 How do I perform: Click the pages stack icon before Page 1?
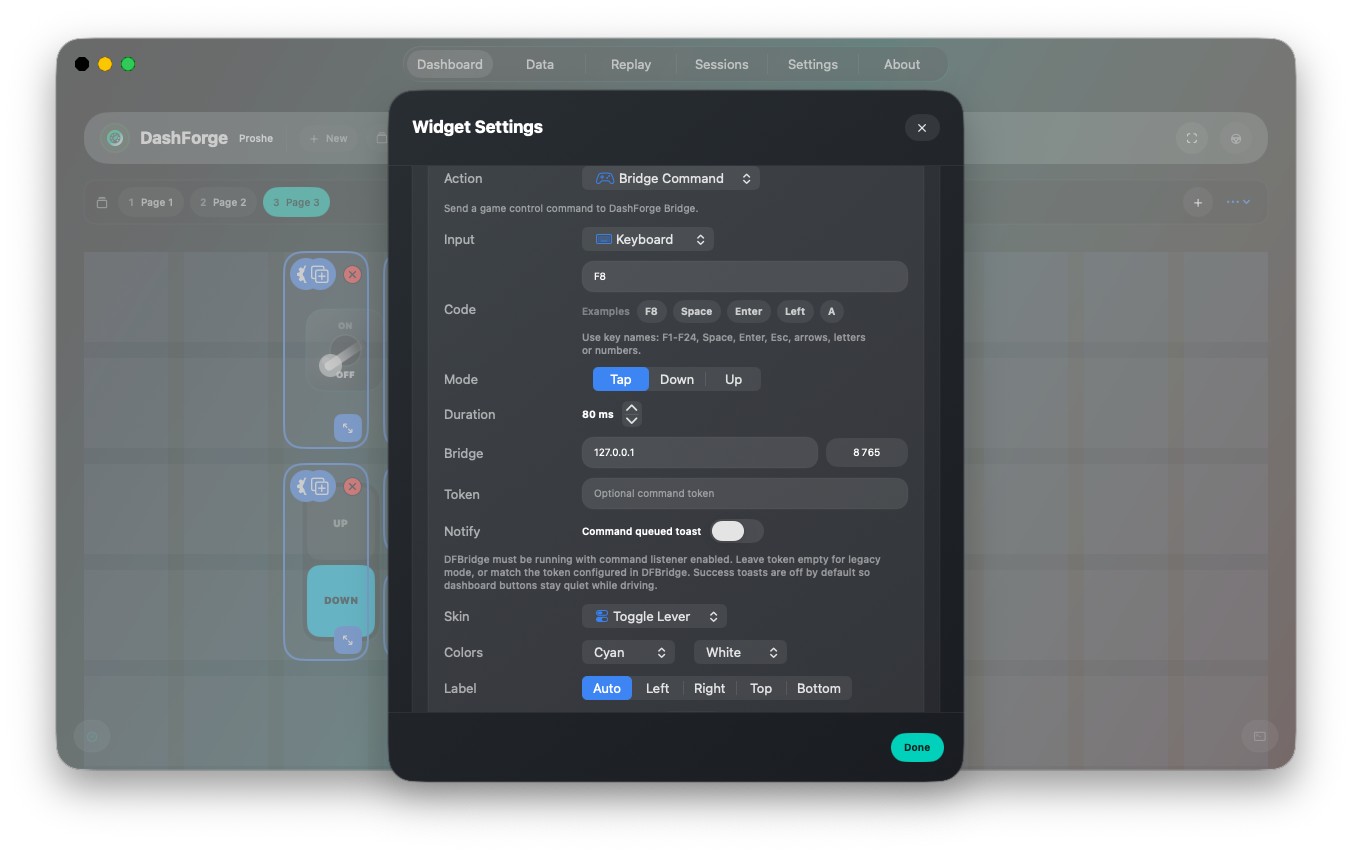101,202
